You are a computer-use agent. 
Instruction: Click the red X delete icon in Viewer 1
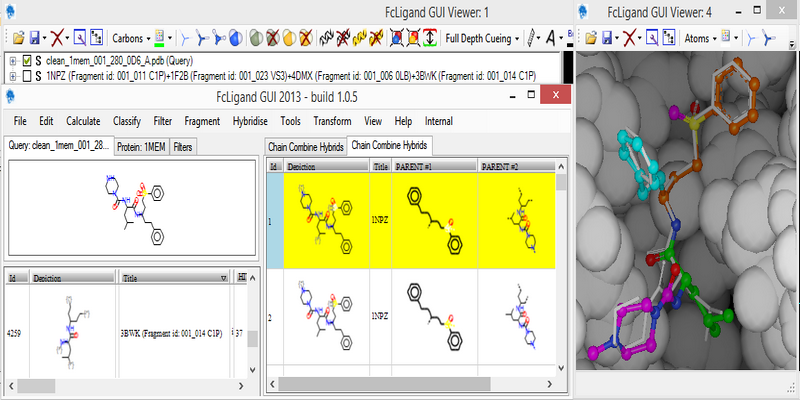click(58, 39)
